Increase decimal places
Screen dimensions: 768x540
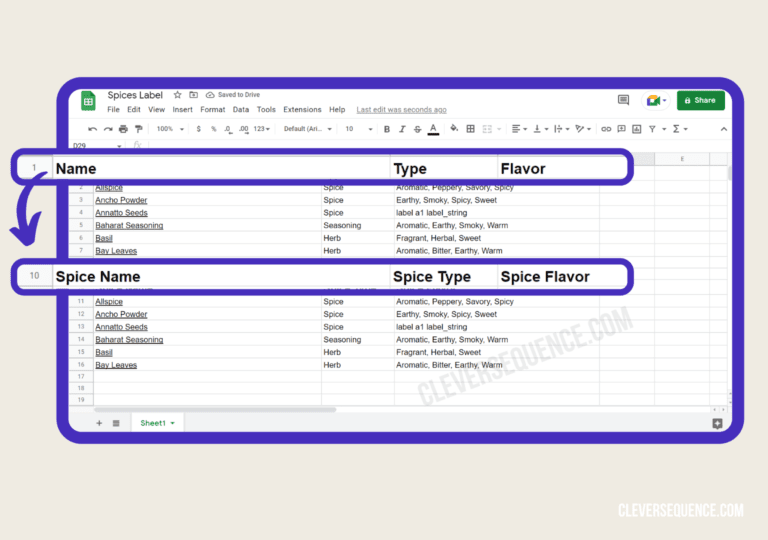pyautogui.click(x=243, y=129)
